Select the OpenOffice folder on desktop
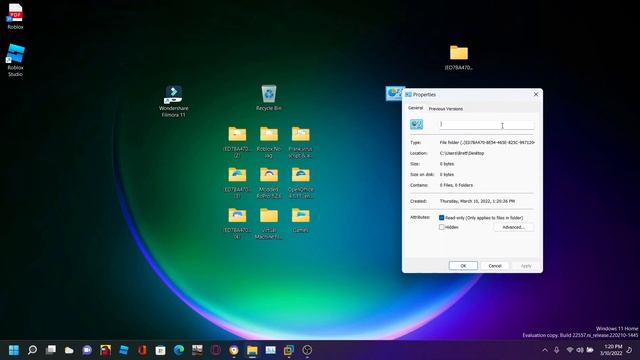 click(300, 183)
